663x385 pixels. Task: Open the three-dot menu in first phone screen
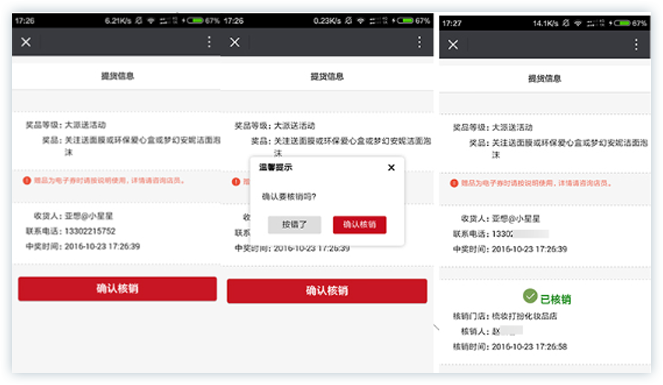(x=209, y=41)
